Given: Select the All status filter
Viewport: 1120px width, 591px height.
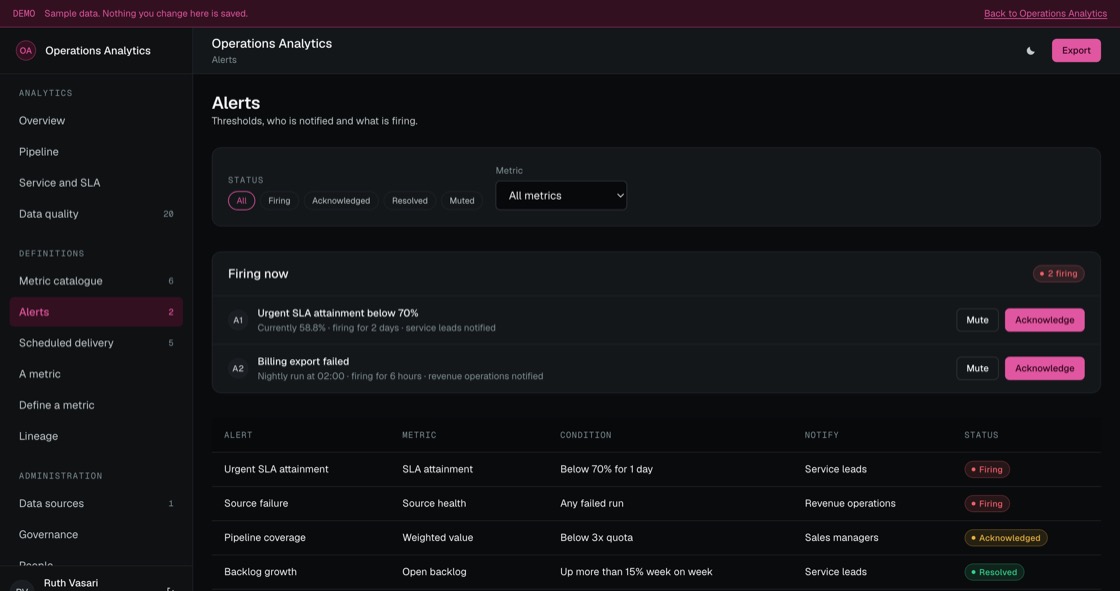Looking at the screenshot, I should point(241,201).
